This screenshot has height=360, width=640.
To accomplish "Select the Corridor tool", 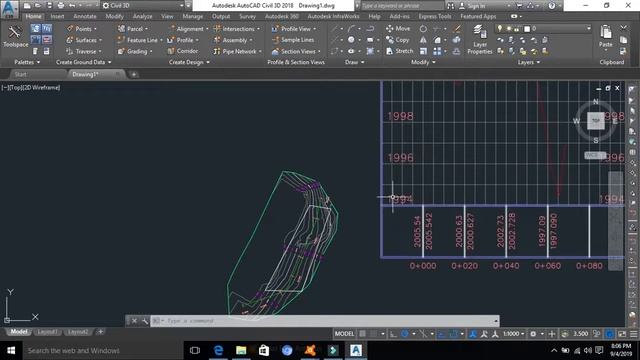I will point(183,51).
